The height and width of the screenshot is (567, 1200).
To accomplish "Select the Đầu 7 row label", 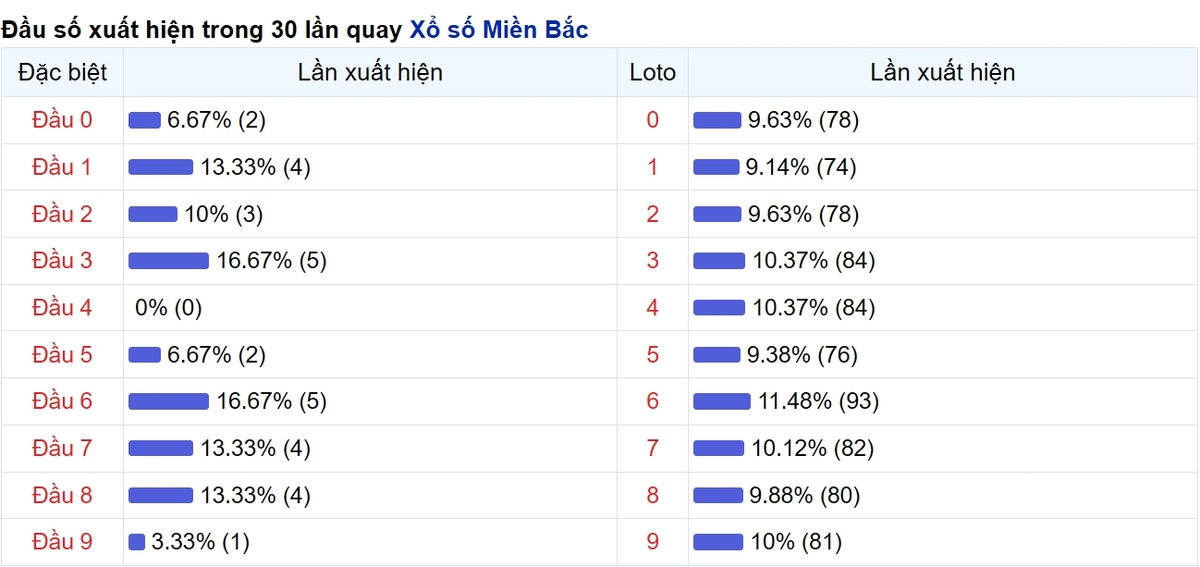I will click(x=62, y=449).
